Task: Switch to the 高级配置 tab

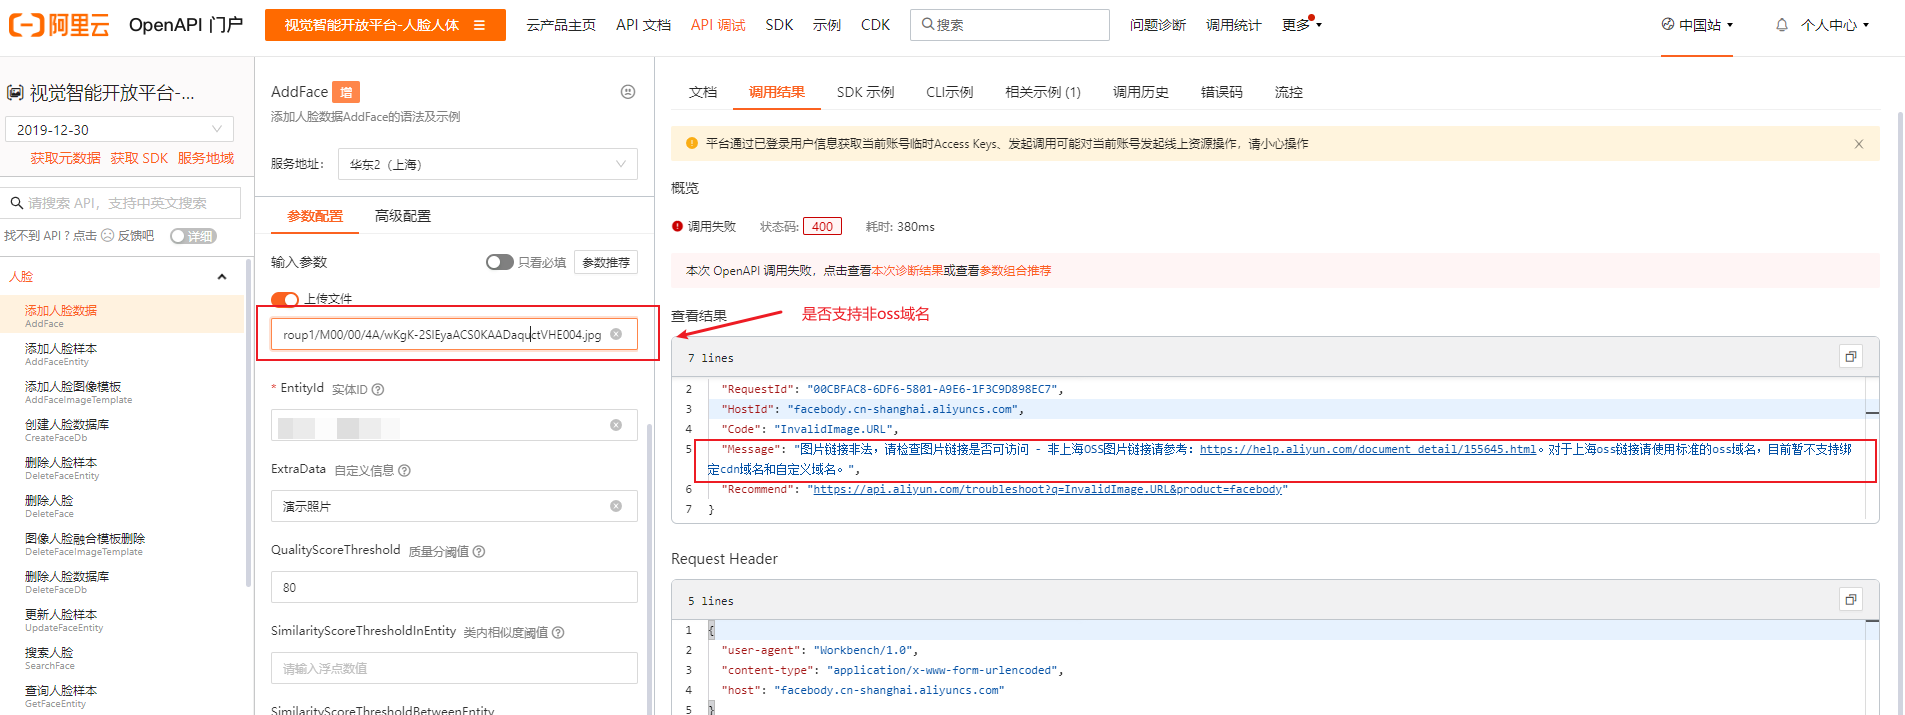Action: 403,216
